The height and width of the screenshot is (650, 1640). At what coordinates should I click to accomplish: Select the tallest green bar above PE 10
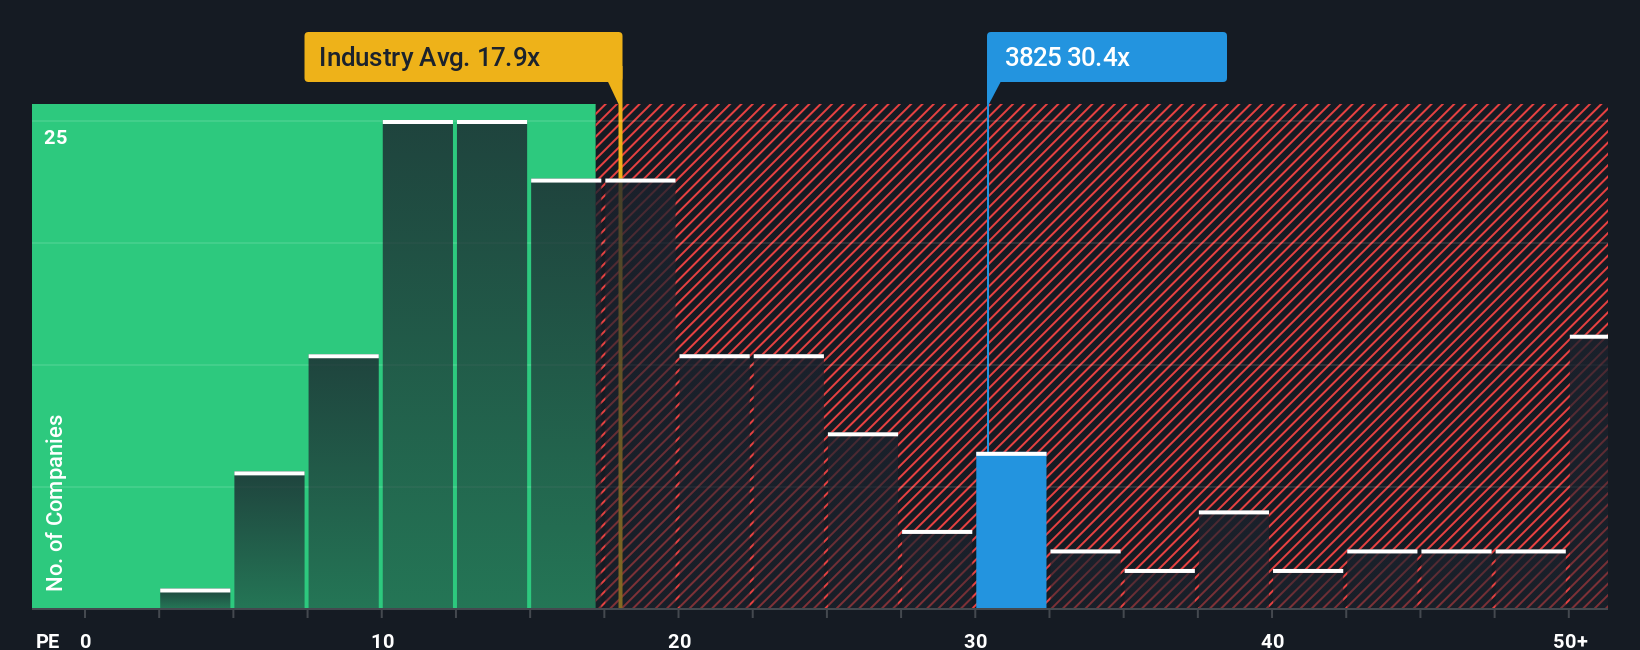pyautogui.click(x=418, y=364)
